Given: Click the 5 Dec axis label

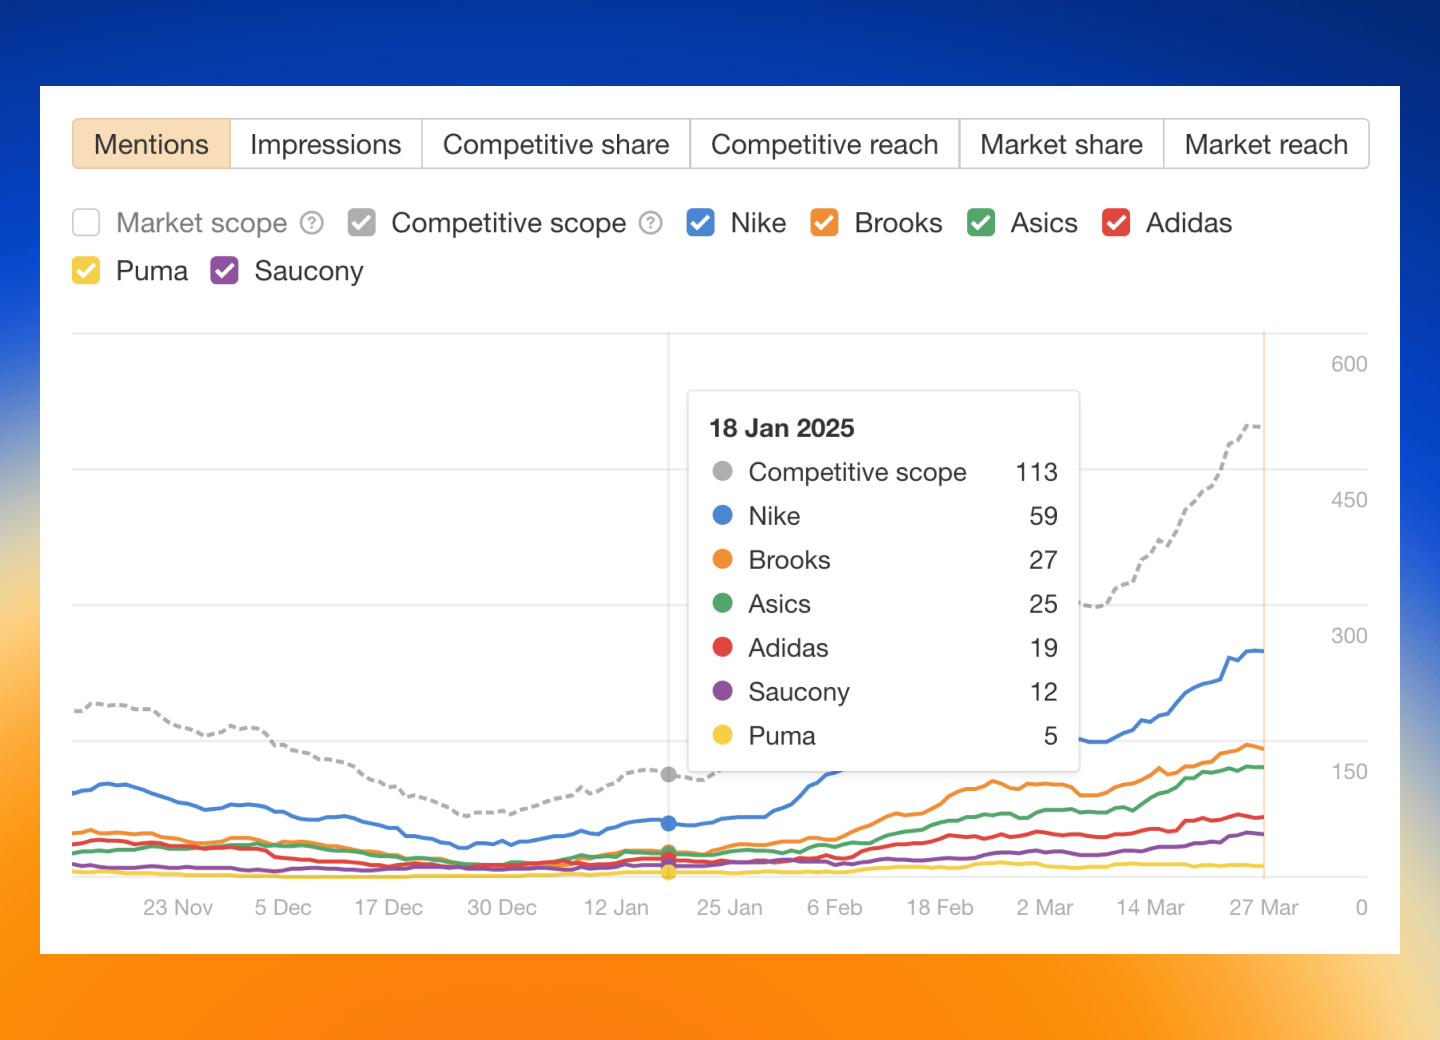Looking at the screenshot, I should pos(283,907).
